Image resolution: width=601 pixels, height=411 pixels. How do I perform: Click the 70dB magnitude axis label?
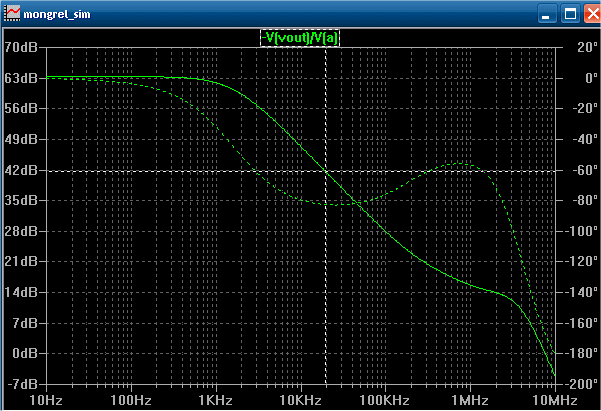[x=21, y=48]
